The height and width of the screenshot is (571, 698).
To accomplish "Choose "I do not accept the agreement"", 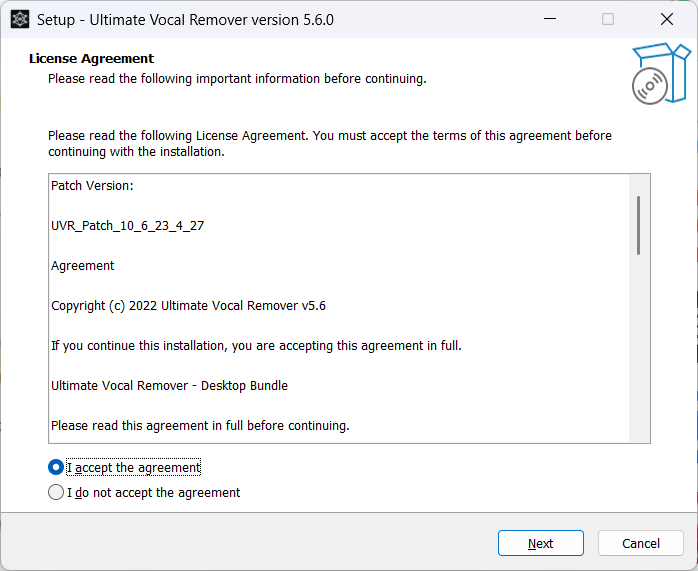I will coord(56,492).
